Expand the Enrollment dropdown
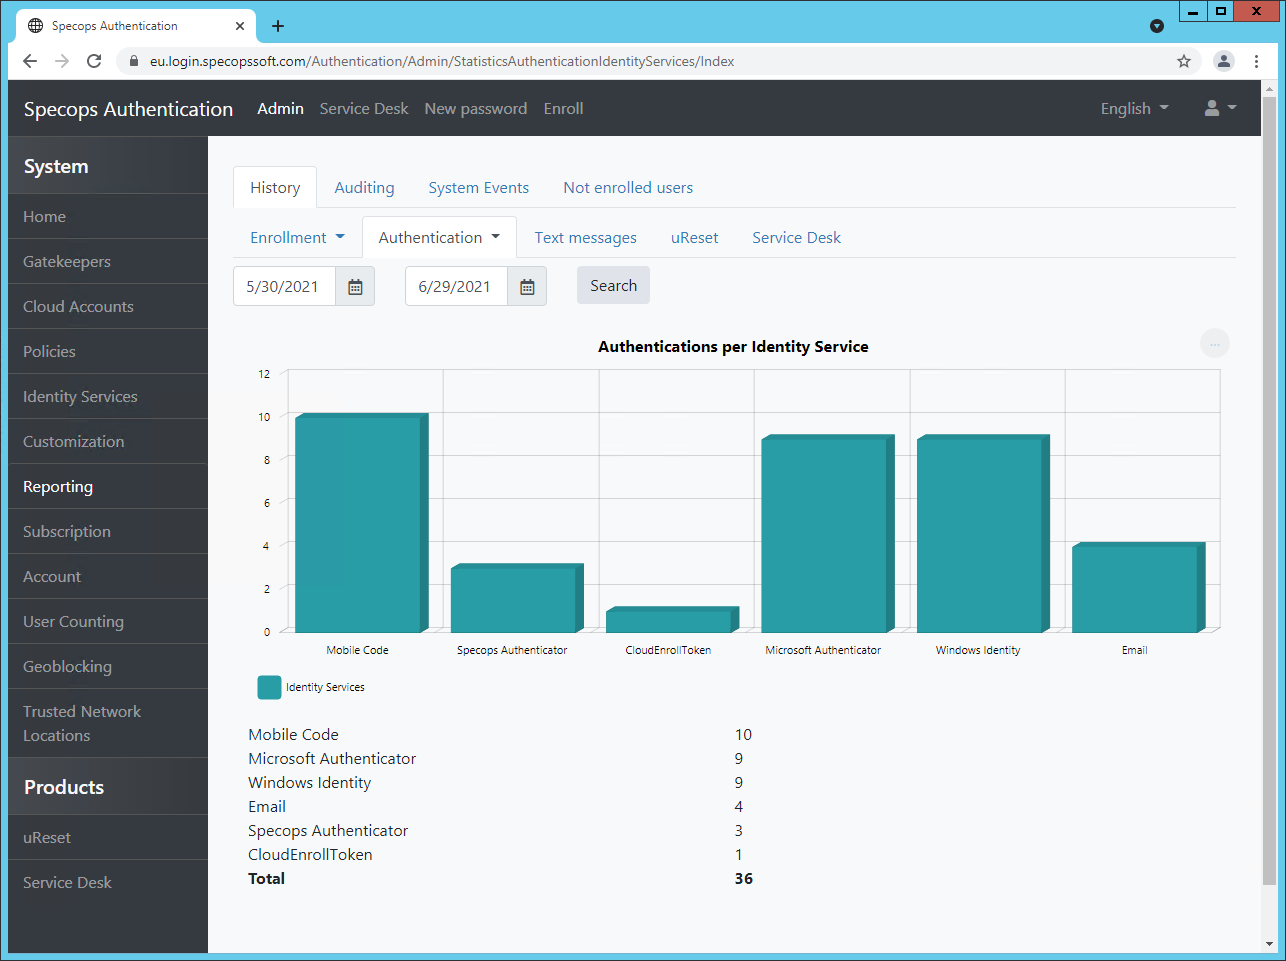The height and width of the screenshot is (961, 1286). tap(297, 238)
